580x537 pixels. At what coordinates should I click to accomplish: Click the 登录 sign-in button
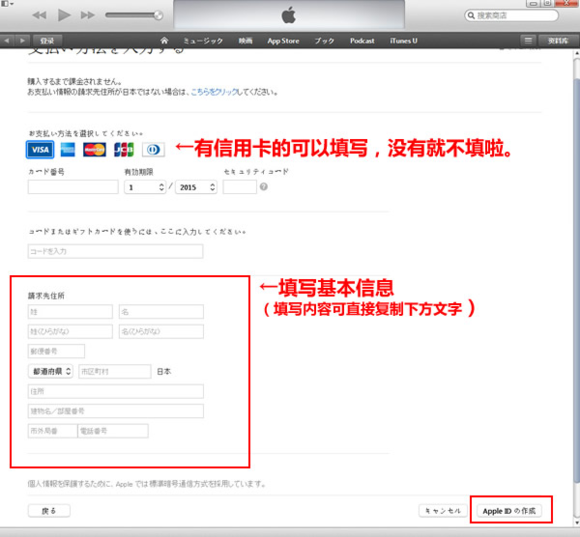pyautogui.click(x=47, y=41)
